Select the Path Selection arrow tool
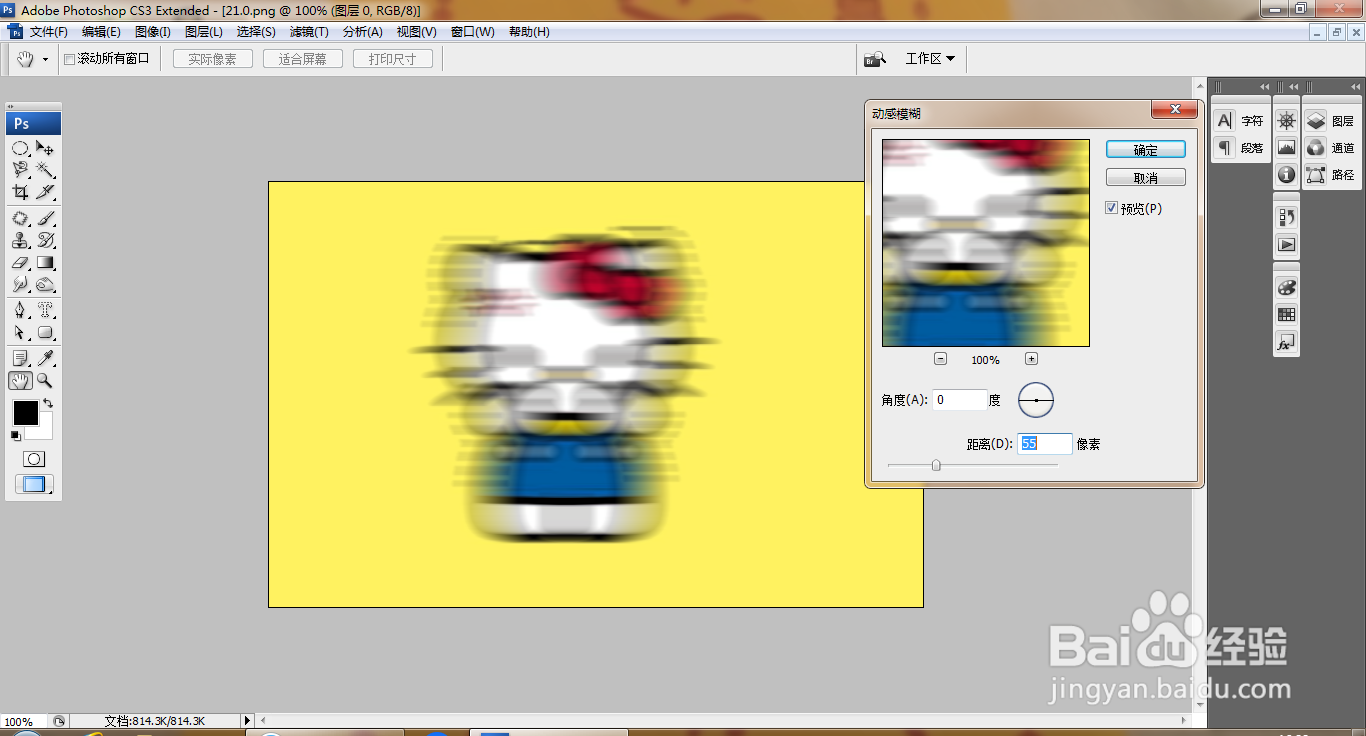The height and width of the screenshot is (736, 1366). pos(20,332)
